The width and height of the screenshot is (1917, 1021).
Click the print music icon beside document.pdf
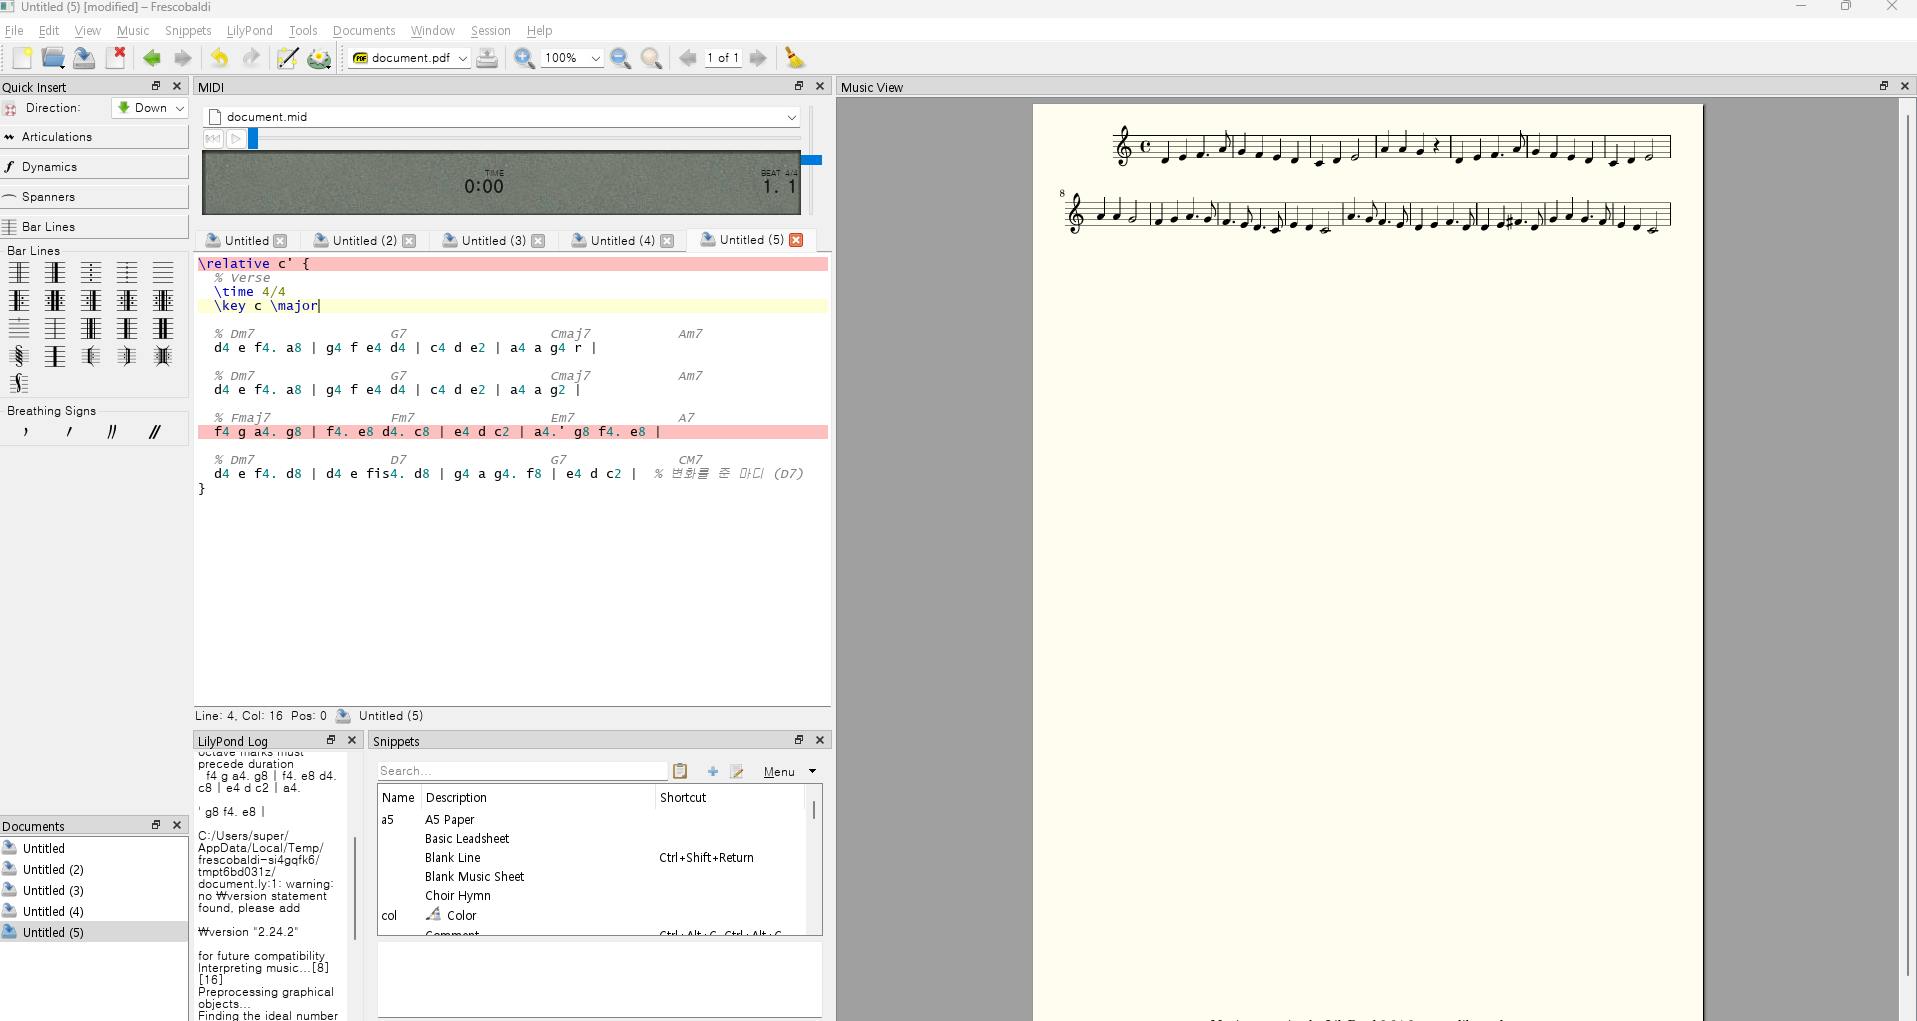coord(487,58)
